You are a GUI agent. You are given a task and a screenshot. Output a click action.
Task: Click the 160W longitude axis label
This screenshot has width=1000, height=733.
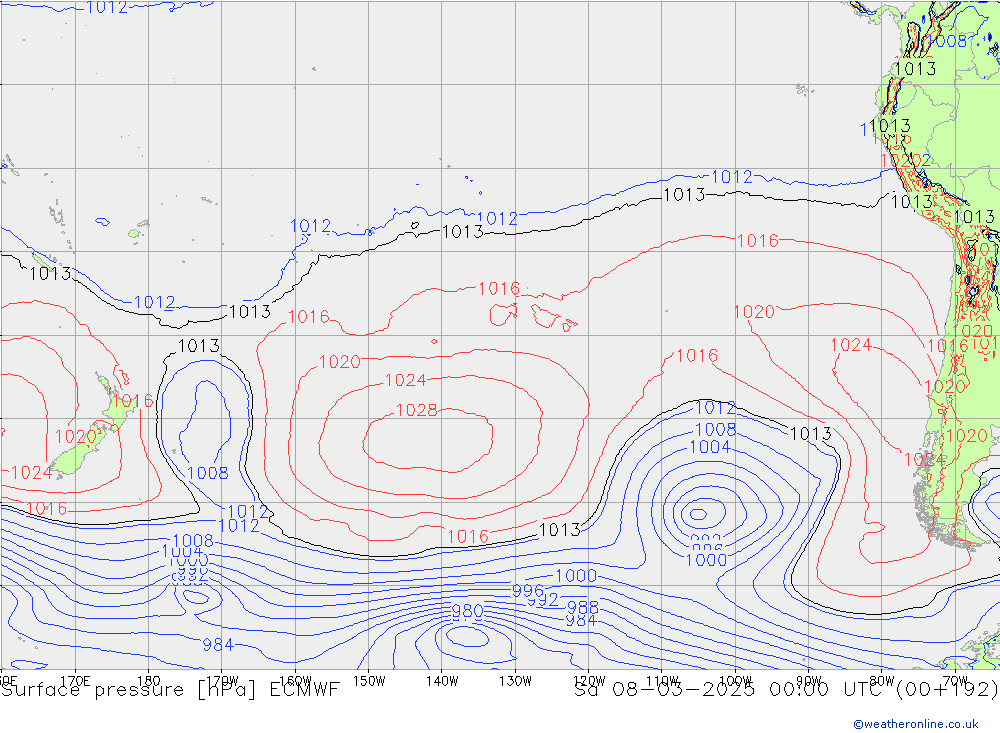pyautogui.click(x=295, y=681)
